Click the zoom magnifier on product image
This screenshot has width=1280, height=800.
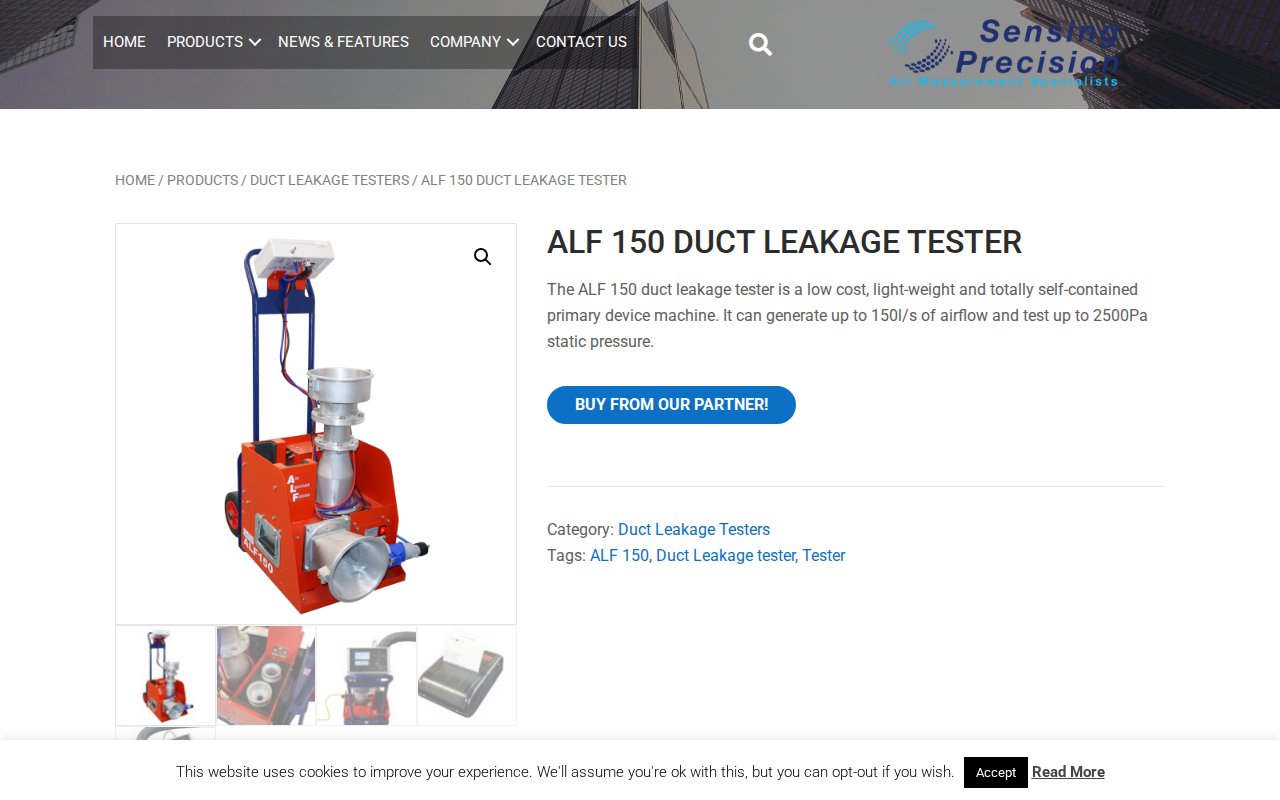click(x=483, y=257)
